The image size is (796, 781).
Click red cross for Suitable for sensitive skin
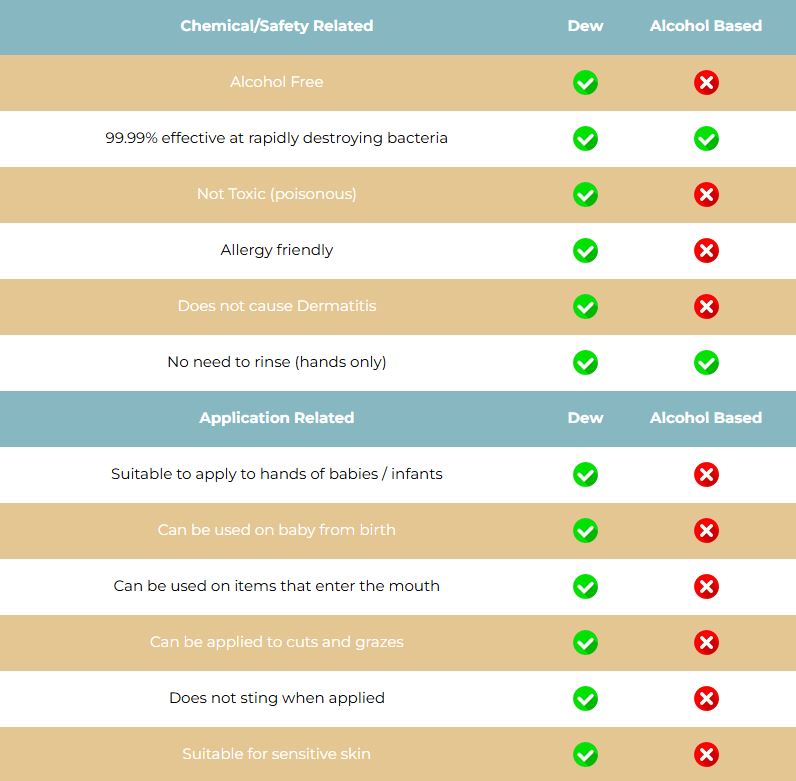coord(706,754)
